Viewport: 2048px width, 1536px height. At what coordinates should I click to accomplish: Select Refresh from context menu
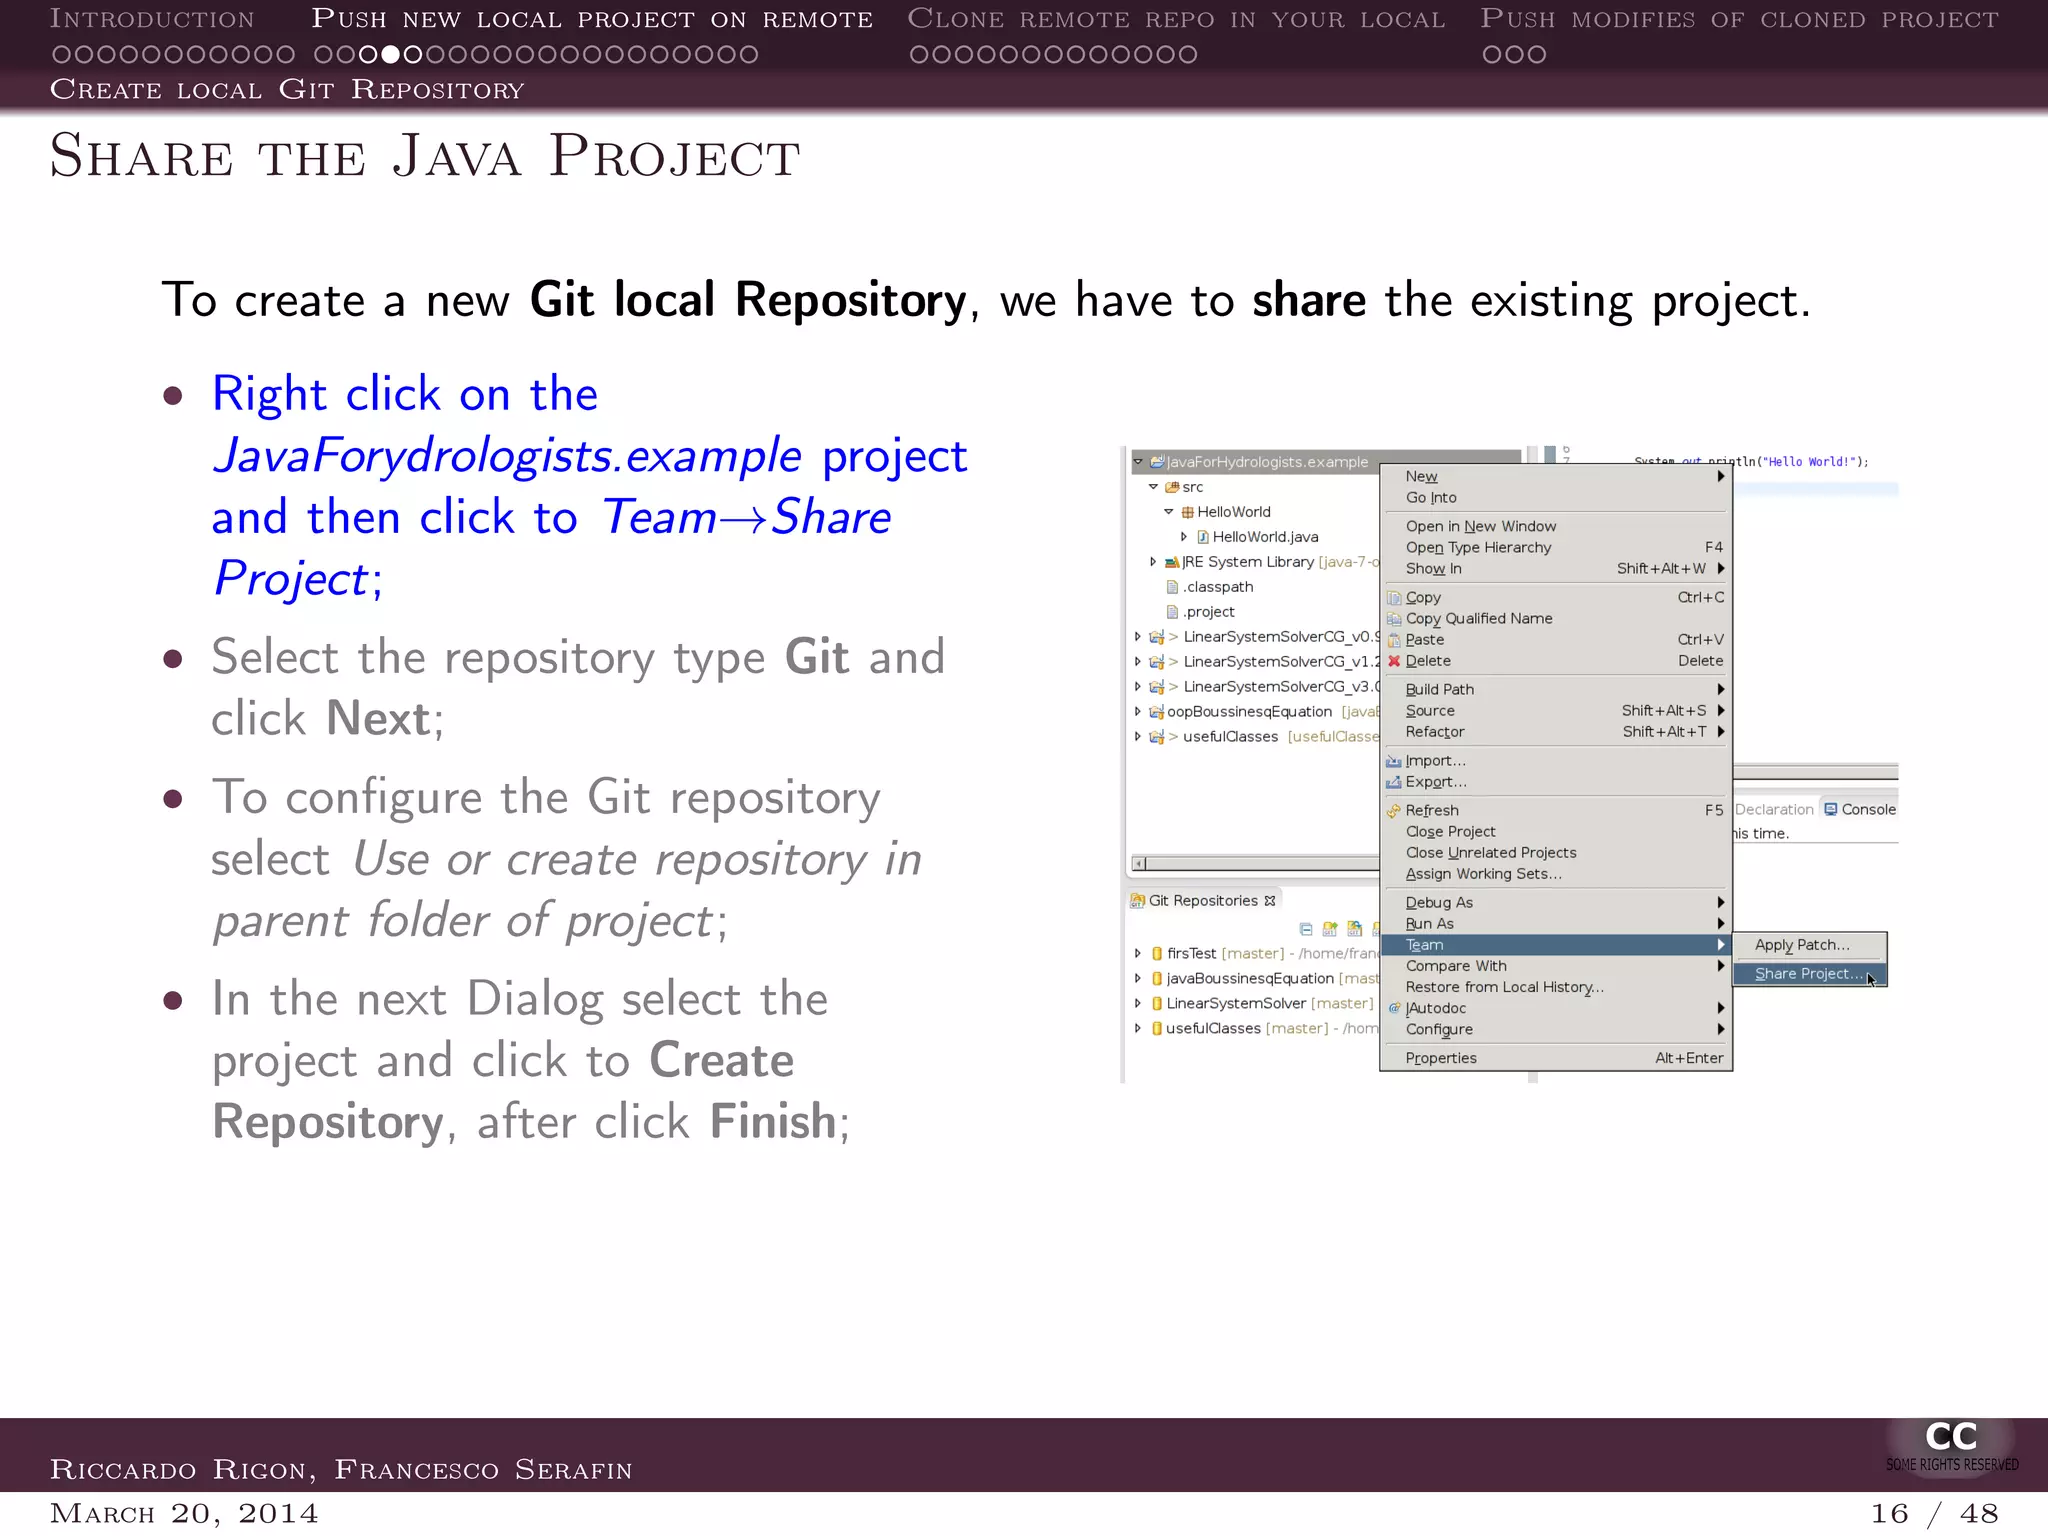click(1556, 811)
